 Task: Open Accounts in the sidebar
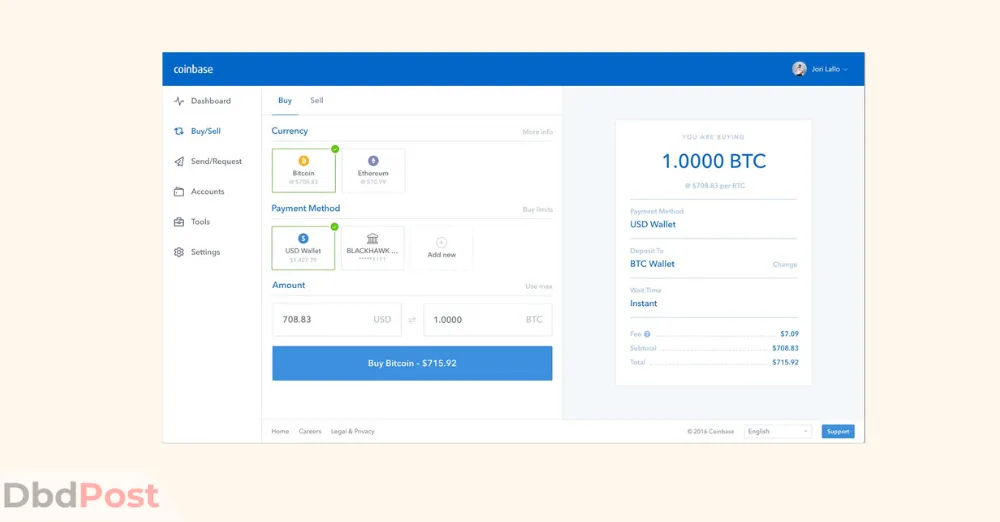click(x=199, y=191)
